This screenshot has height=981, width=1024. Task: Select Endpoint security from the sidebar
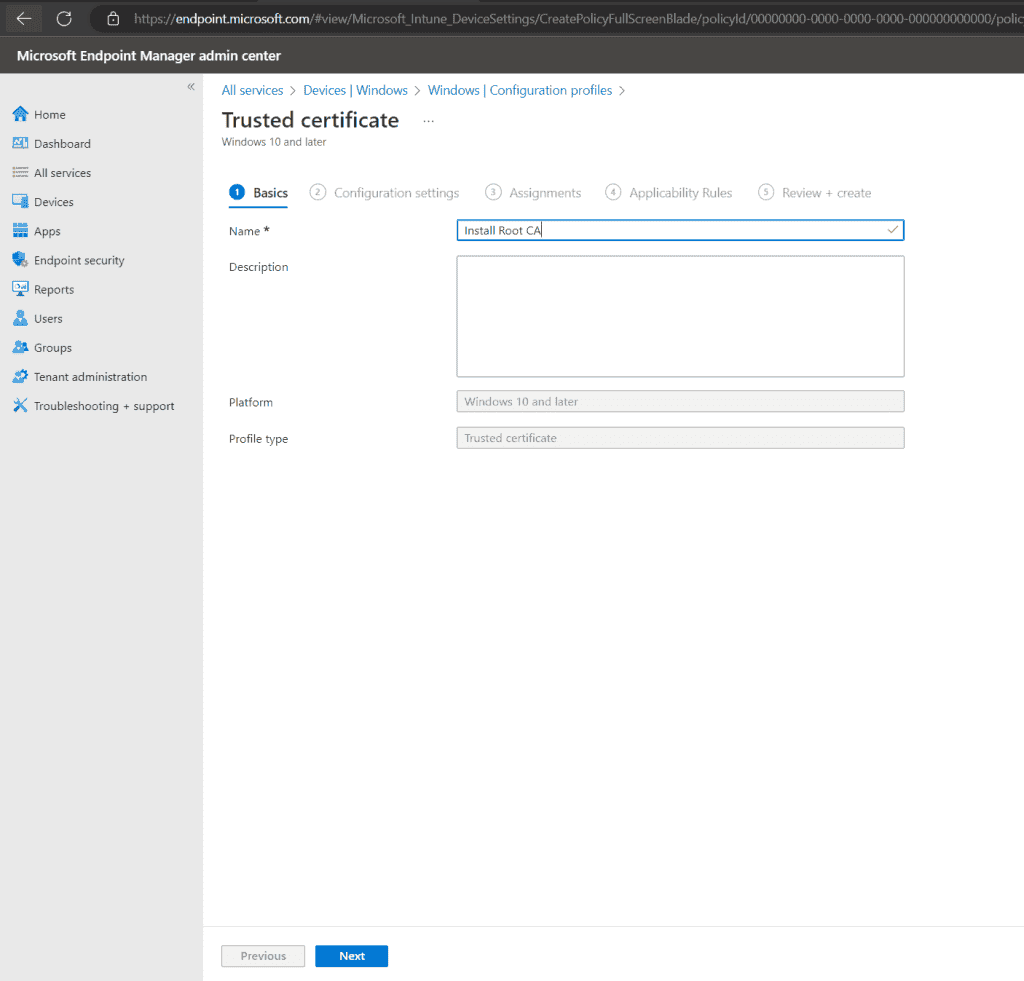pyautogui.click(x=77, y=259)
